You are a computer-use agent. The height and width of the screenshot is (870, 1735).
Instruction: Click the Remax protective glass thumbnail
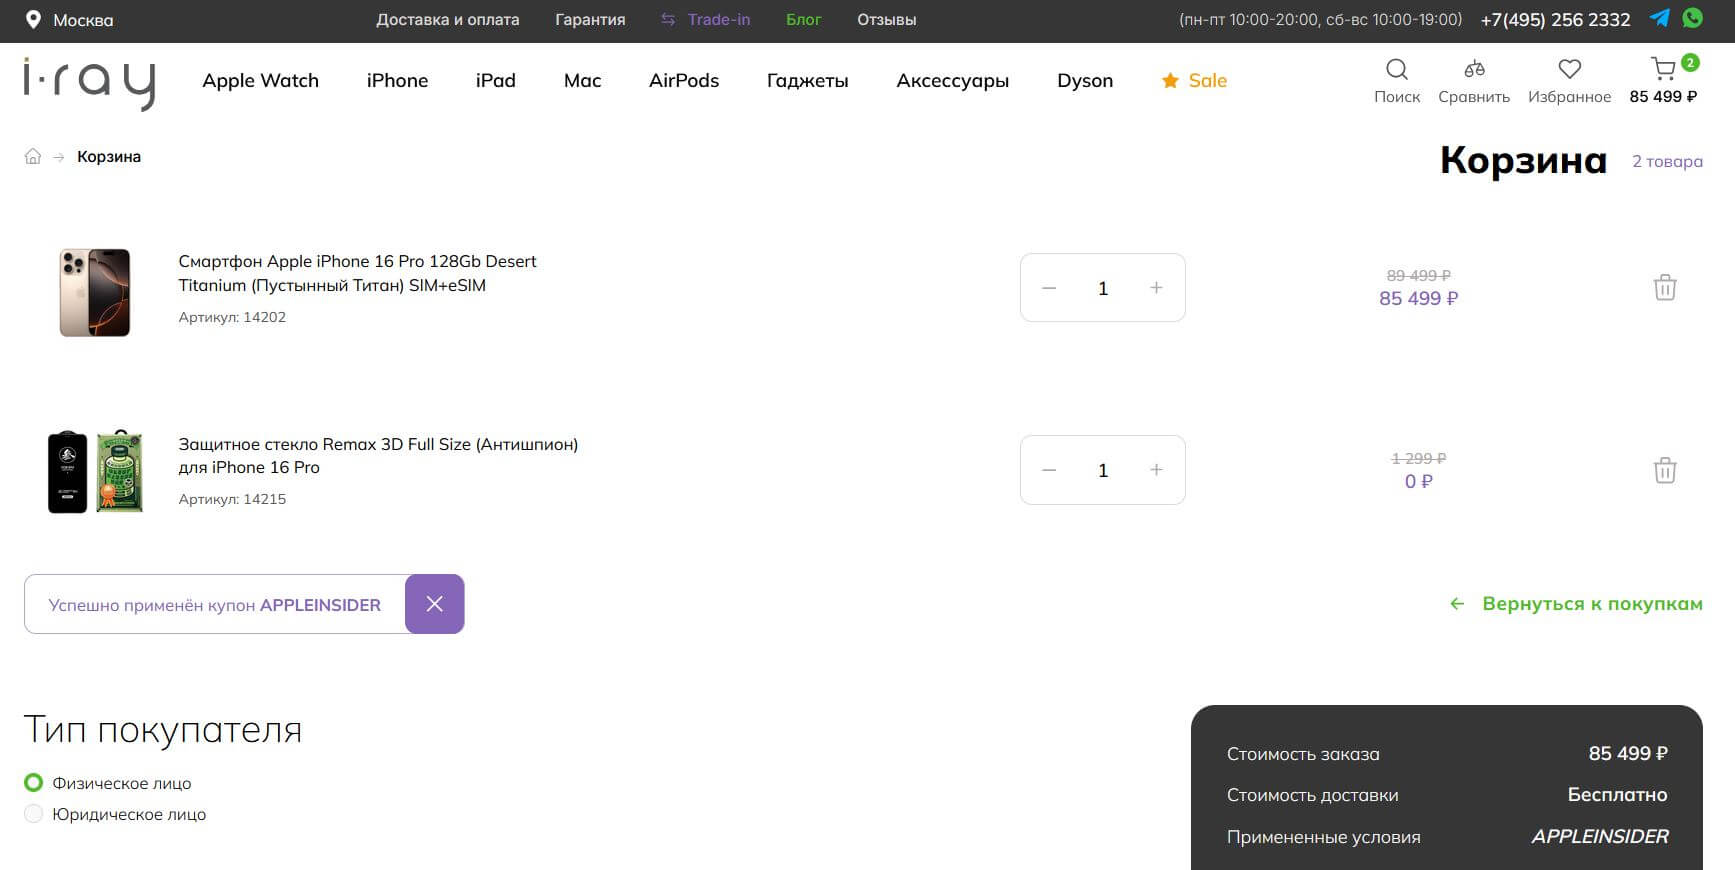point(95,471)
